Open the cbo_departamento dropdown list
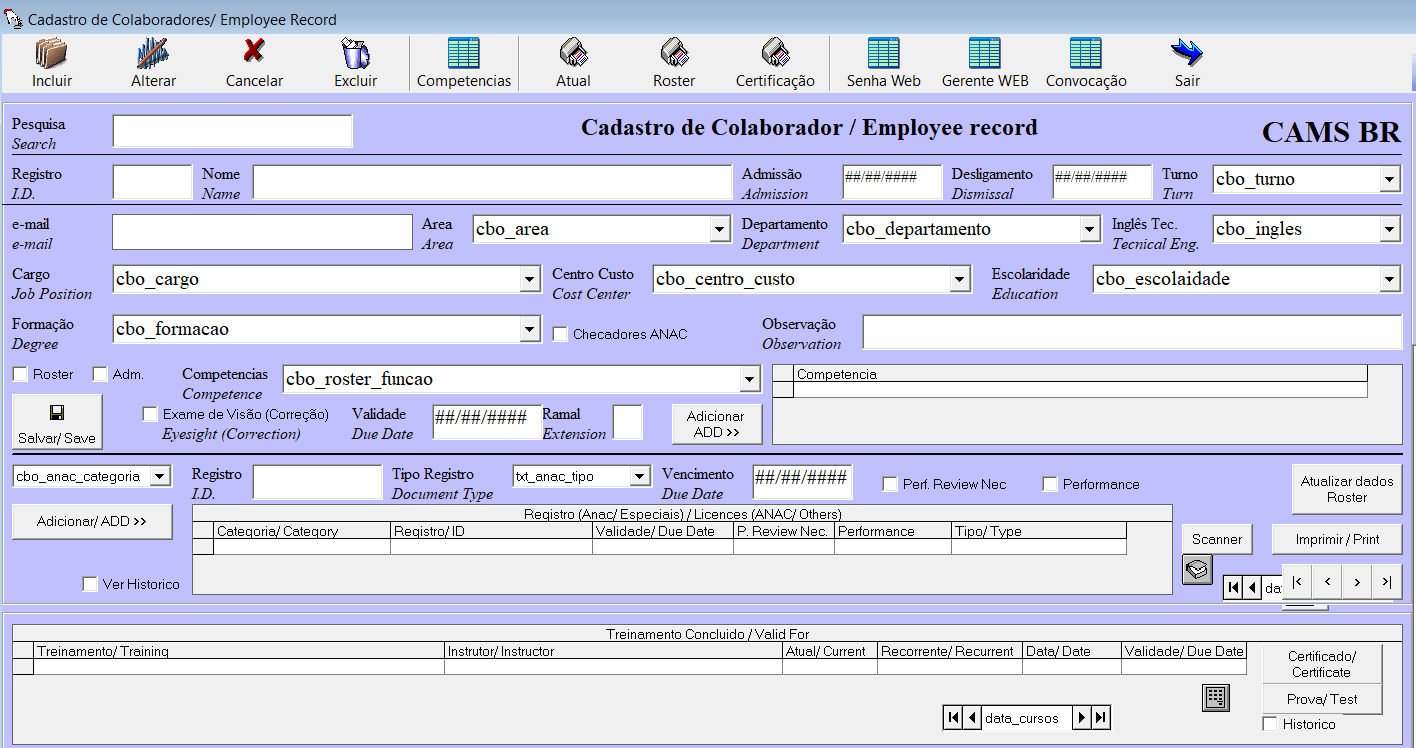 click(1090, 230)
